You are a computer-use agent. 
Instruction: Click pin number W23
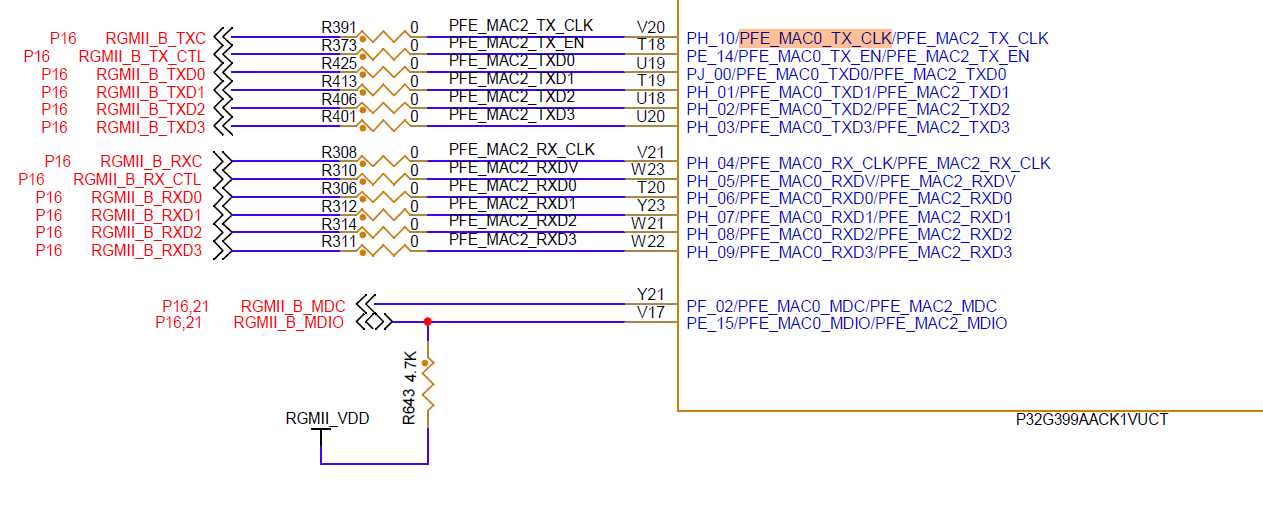point(648,170)
